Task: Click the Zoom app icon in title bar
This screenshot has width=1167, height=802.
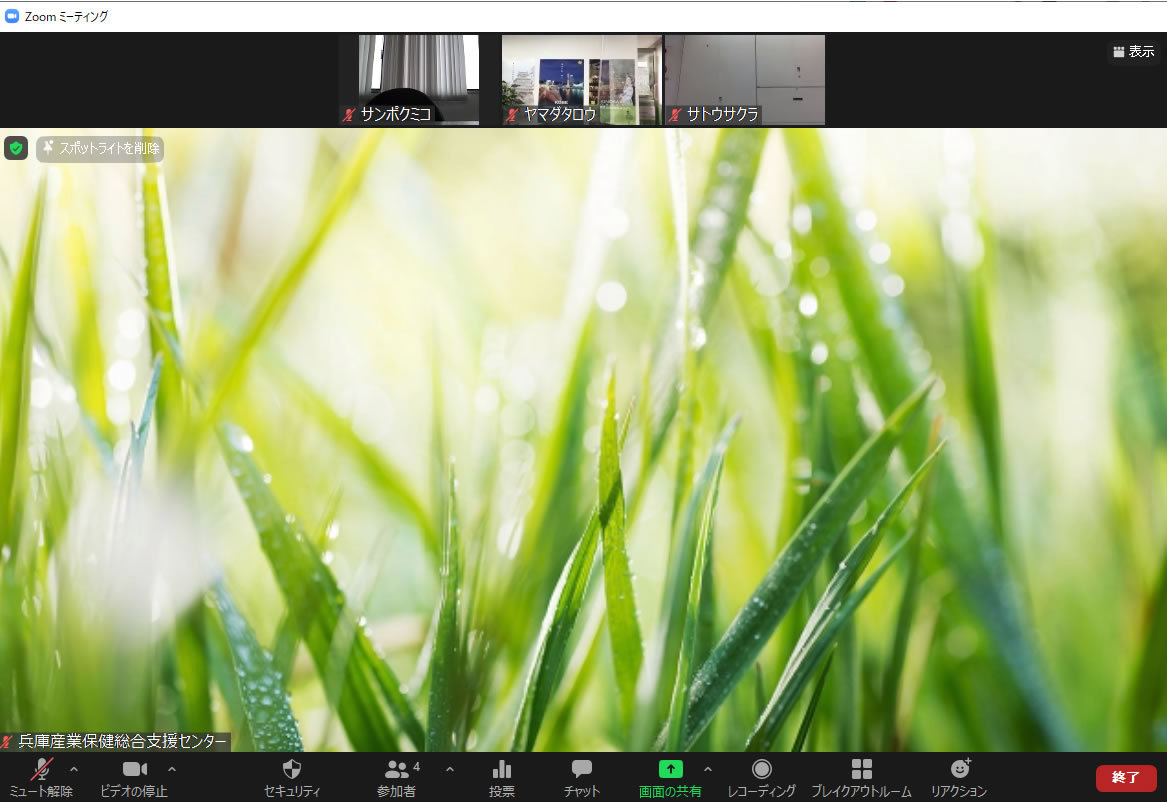Action: coord(12,16)
